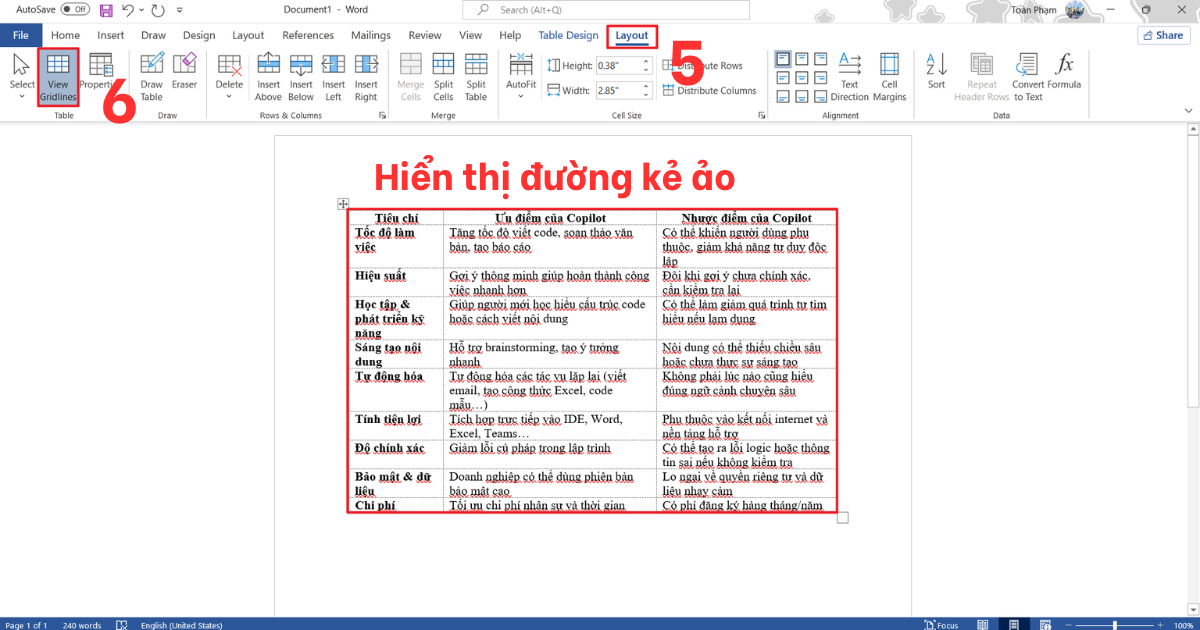Click the spelling proofing icon in status bar

click(121, 625)
